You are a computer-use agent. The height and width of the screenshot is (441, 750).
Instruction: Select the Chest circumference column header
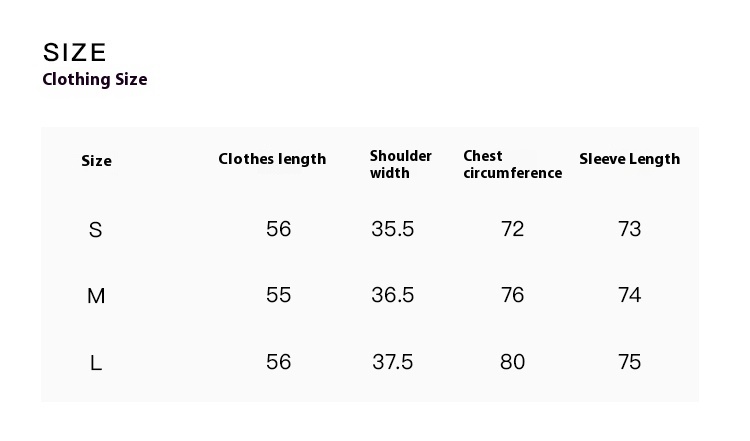513,164
